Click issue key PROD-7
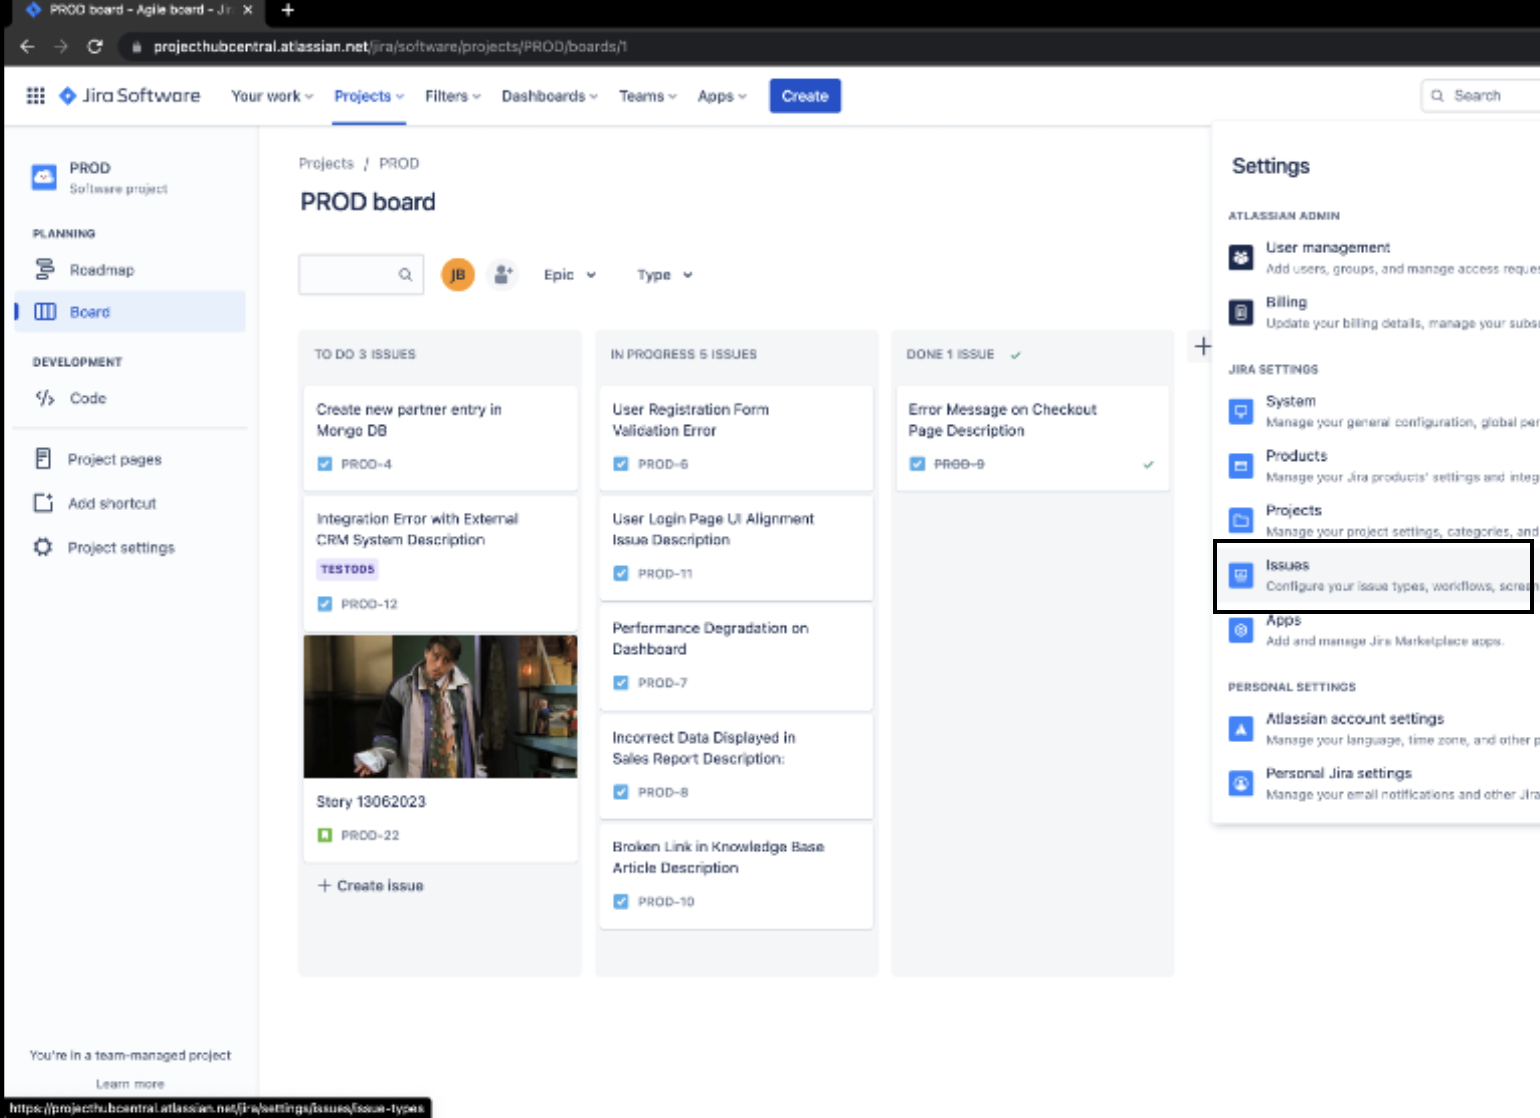 [663, 683]
